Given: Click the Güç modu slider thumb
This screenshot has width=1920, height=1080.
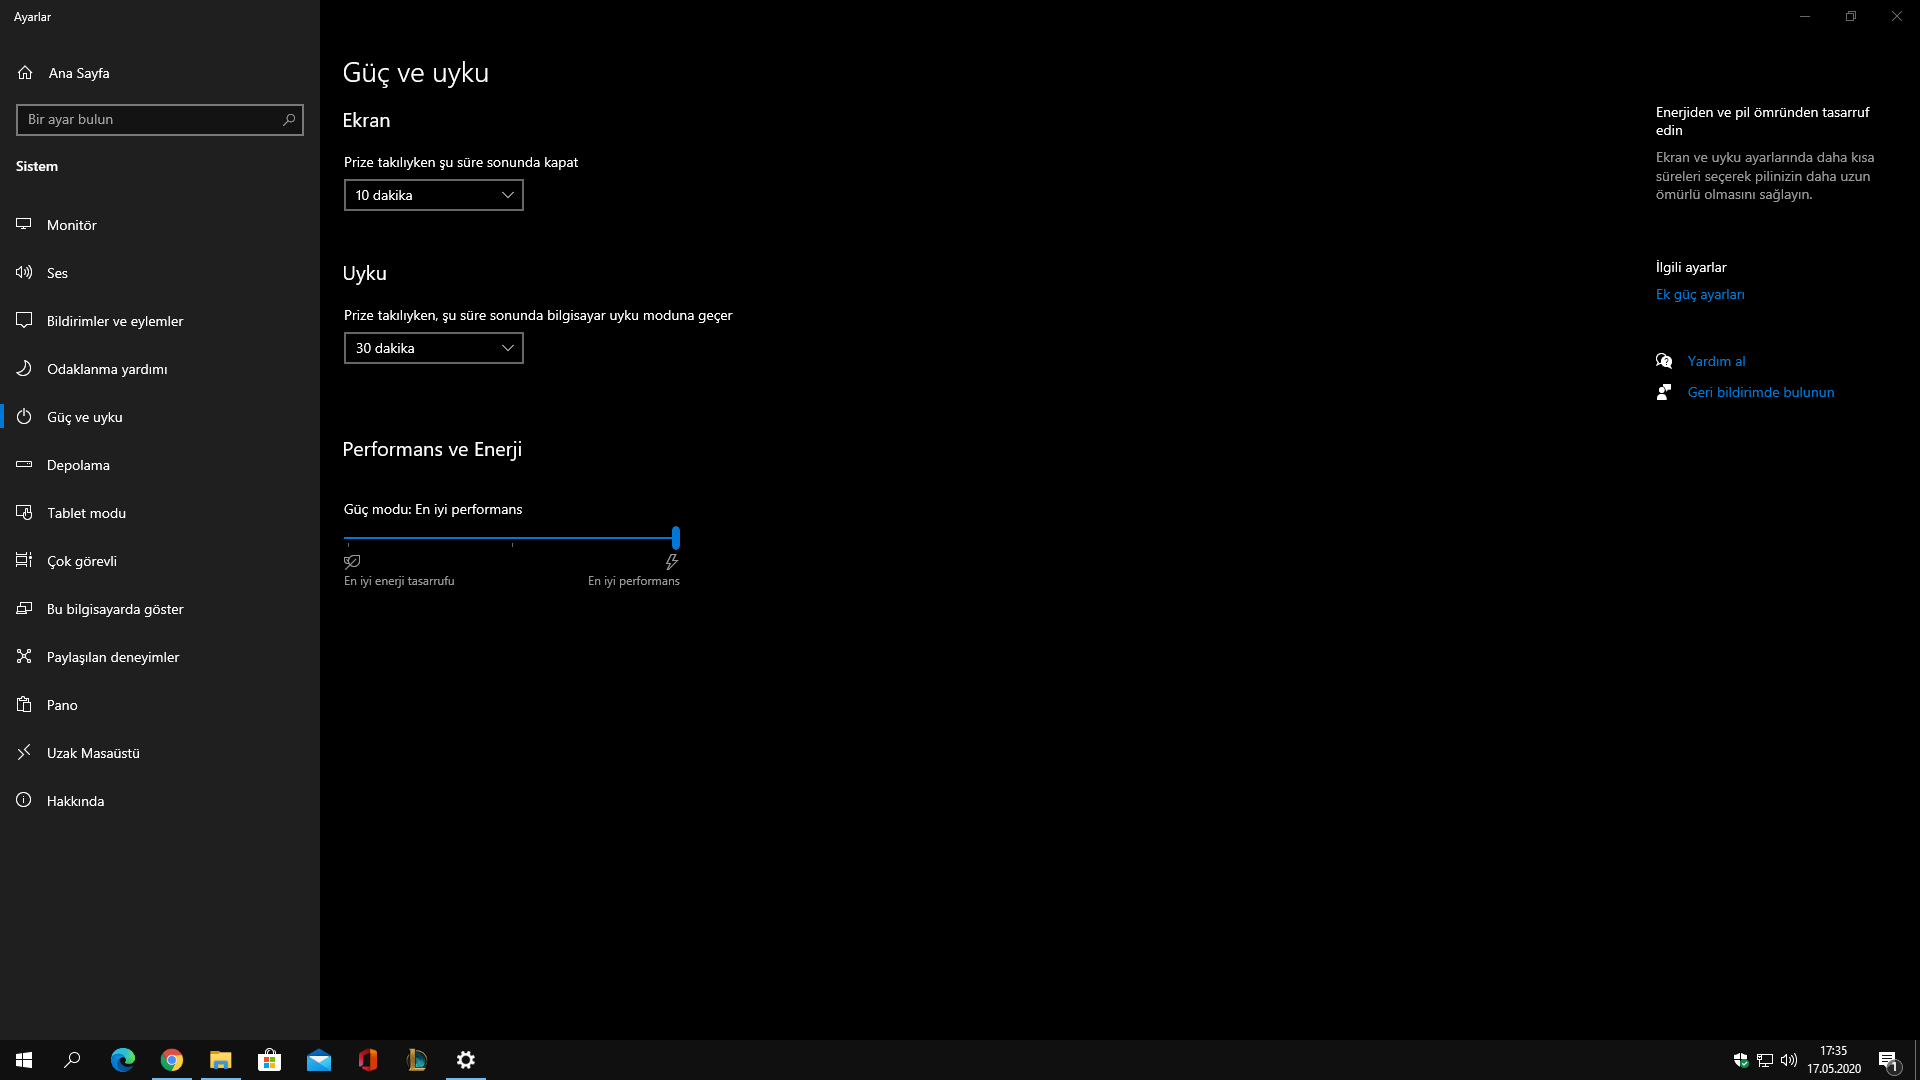Looking at the screenshot, I should coord(676,538).
